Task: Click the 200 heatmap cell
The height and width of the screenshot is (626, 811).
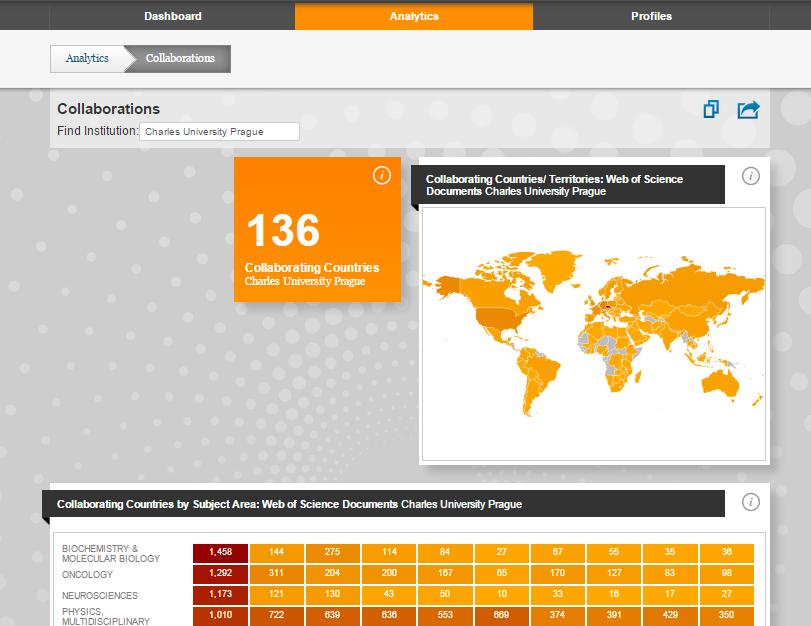Action: [389, 573]
